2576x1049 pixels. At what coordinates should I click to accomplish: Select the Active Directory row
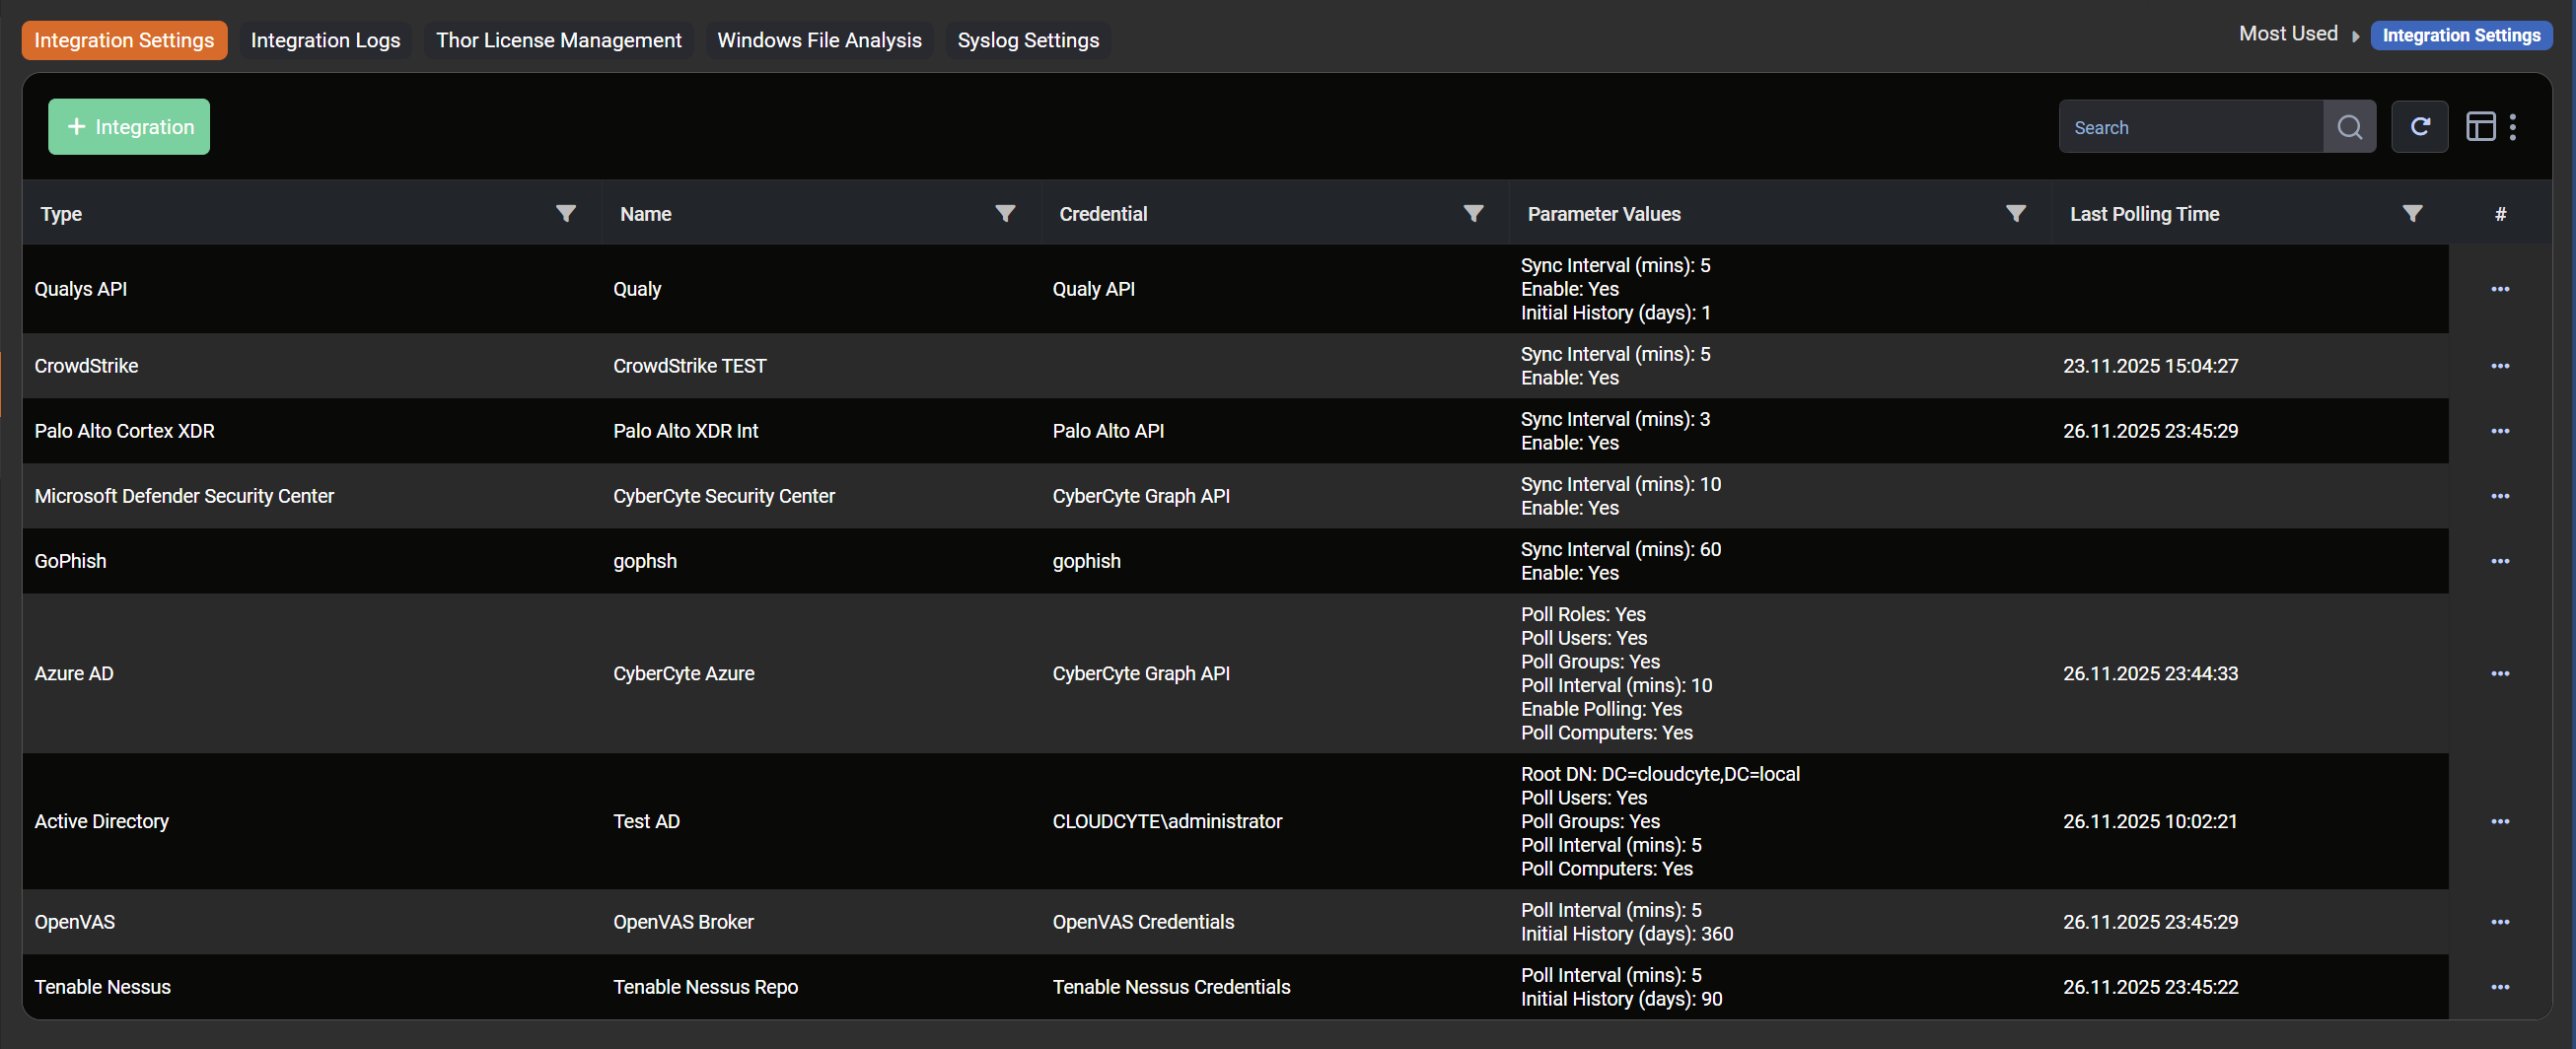(x=102, y=821)
